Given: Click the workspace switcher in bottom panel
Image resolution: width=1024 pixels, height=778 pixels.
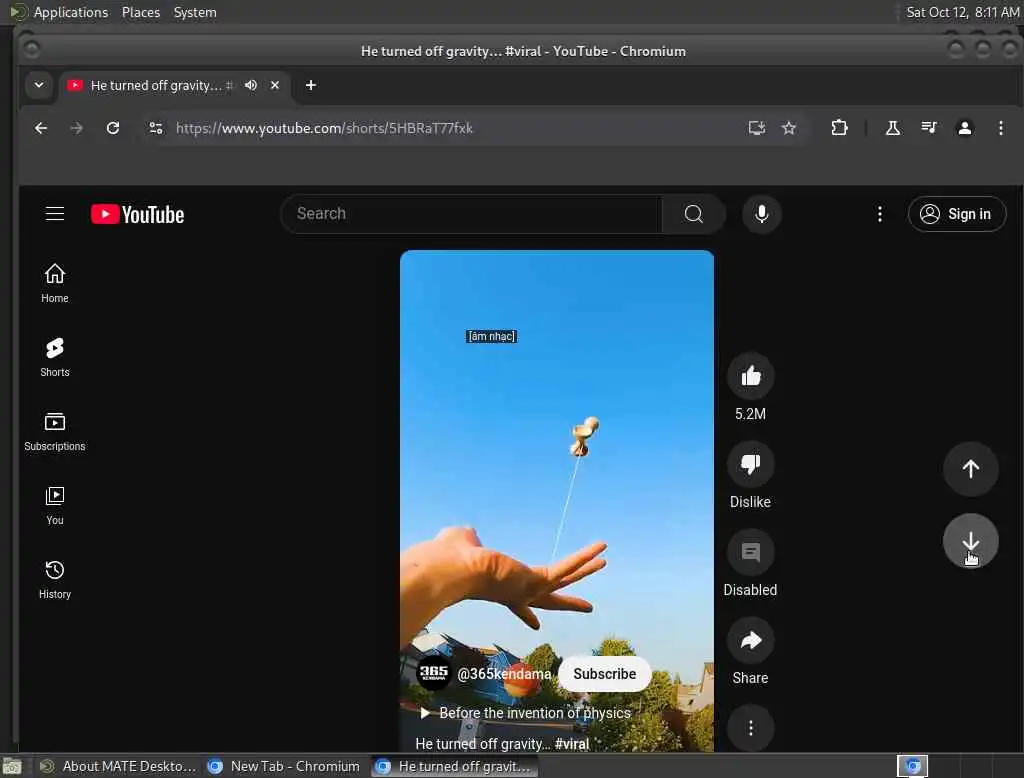Looking at the screenshot, I should [912, 766].
